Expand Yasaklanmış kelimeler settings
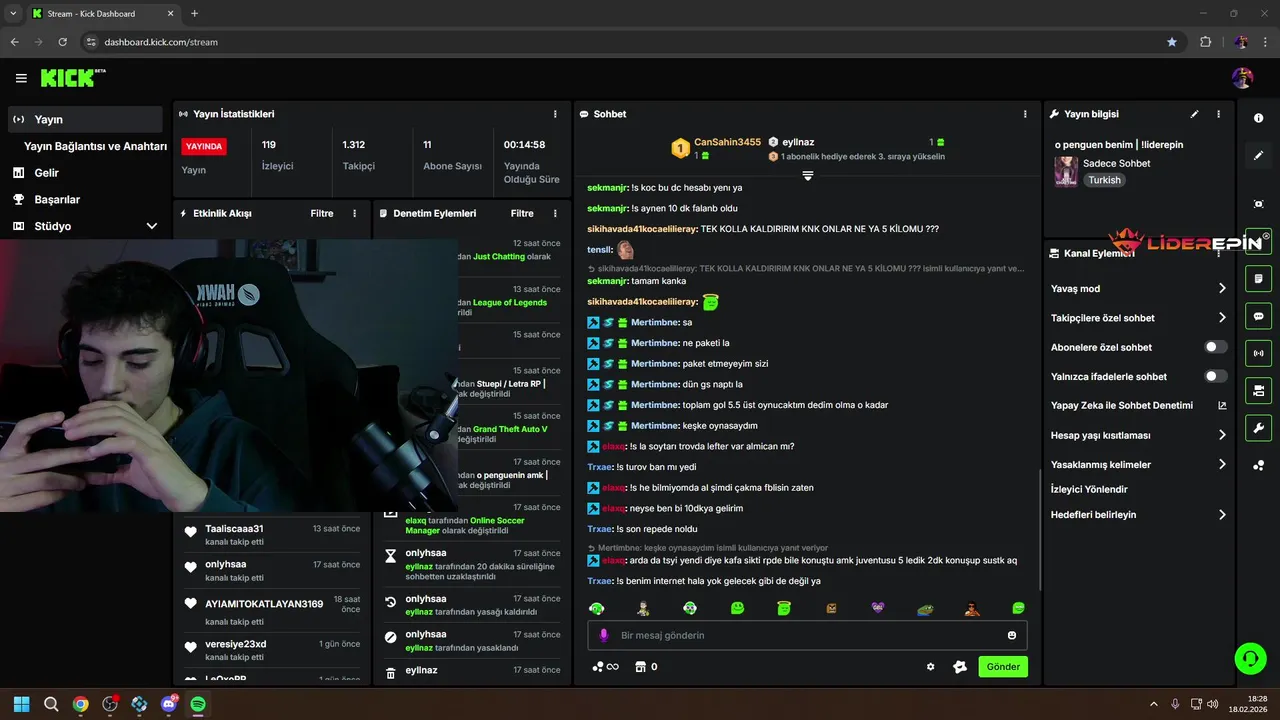Screen dimensions: 1280x720 [1222, 464]
